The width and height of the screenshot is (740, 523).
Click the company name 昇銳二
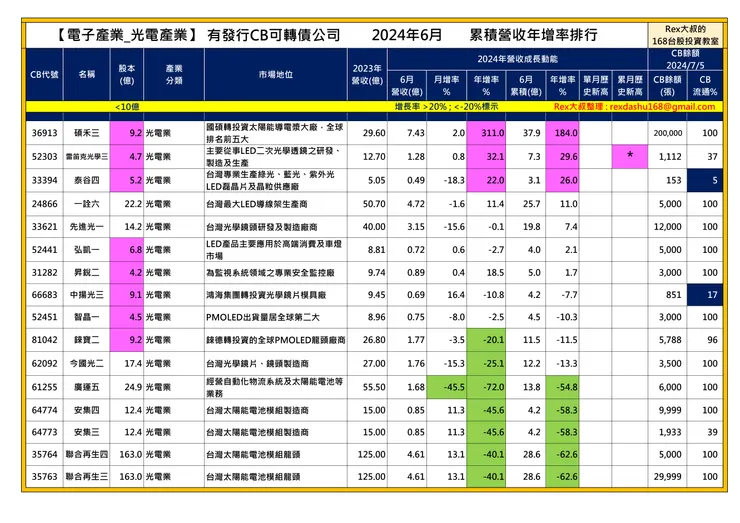click(x=87, y=273)
